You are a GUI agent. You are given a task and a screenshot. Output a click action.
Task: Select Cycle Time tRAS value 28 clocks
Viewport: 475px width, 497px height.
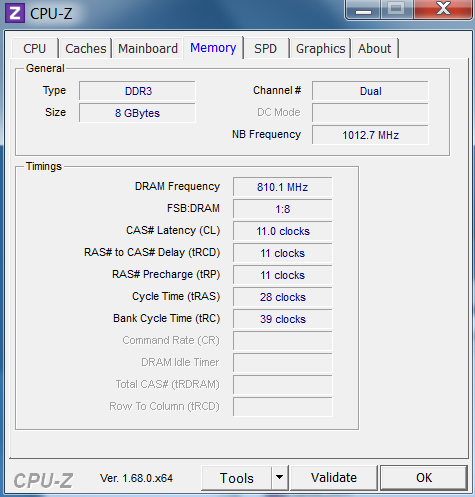[283, 297]
